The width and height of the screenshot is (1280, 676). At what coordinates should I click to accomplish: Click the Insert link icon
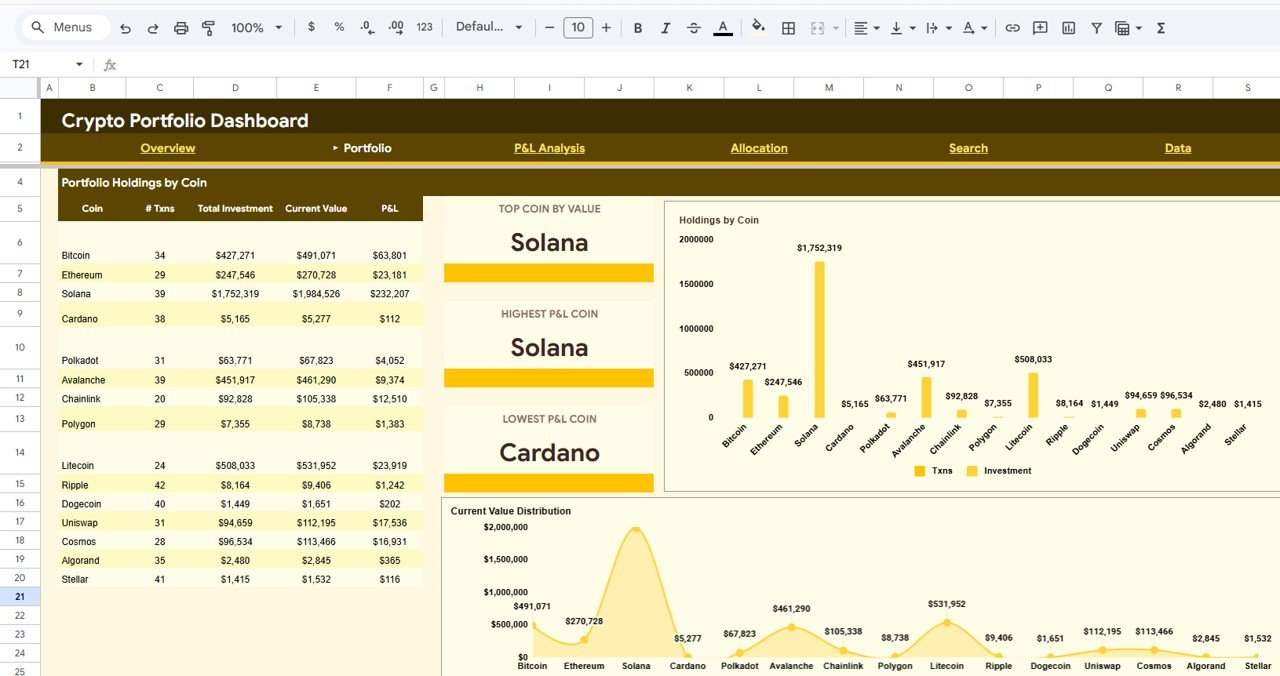click(1014, 27)
